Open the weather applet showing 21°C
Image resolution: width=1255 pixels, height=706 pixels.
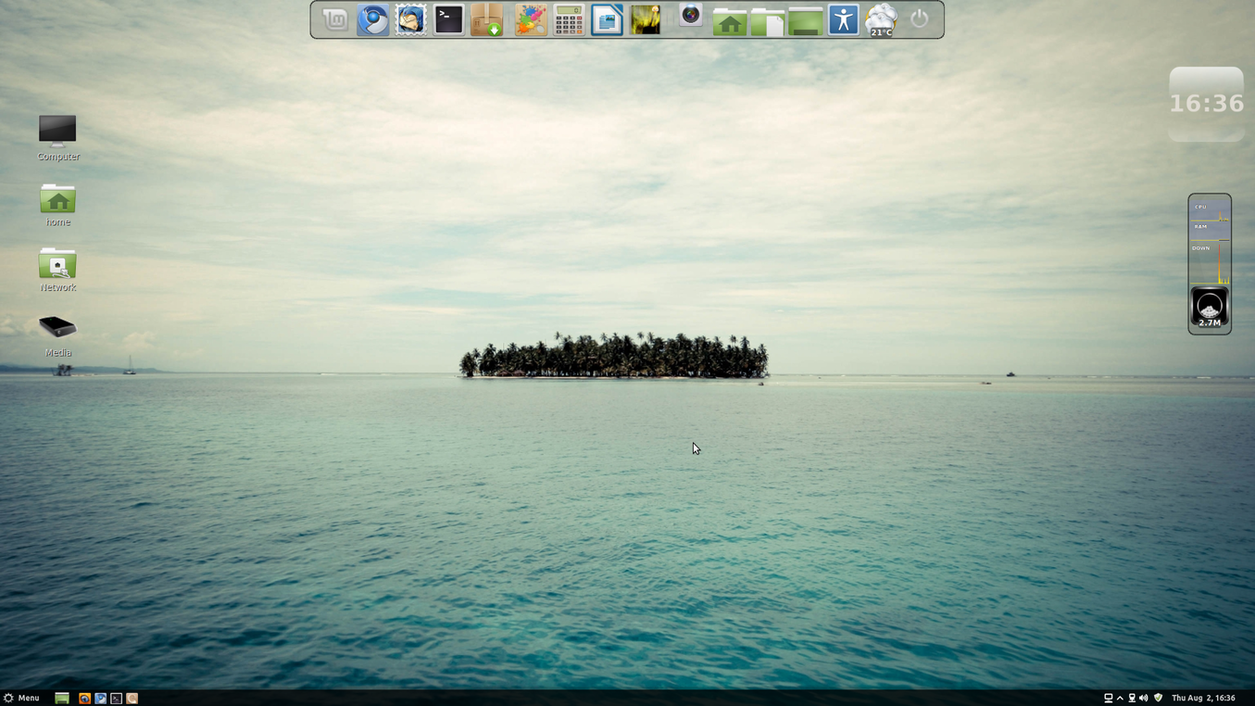[x=881, y=20]
